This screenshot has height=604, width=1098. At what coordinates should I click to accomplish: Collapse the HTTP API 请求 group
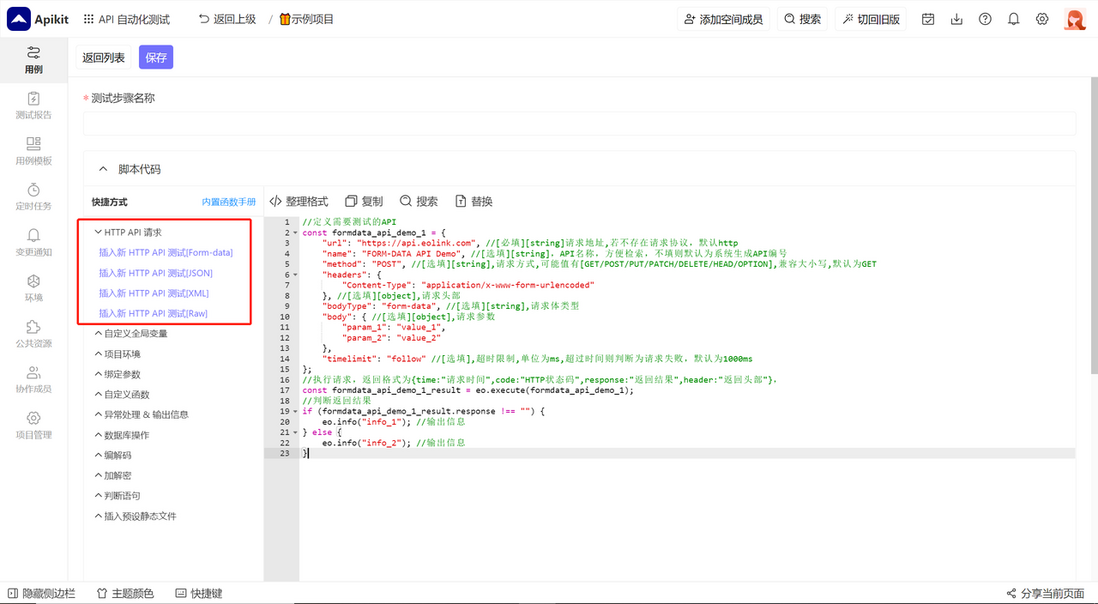click(128, 232)
